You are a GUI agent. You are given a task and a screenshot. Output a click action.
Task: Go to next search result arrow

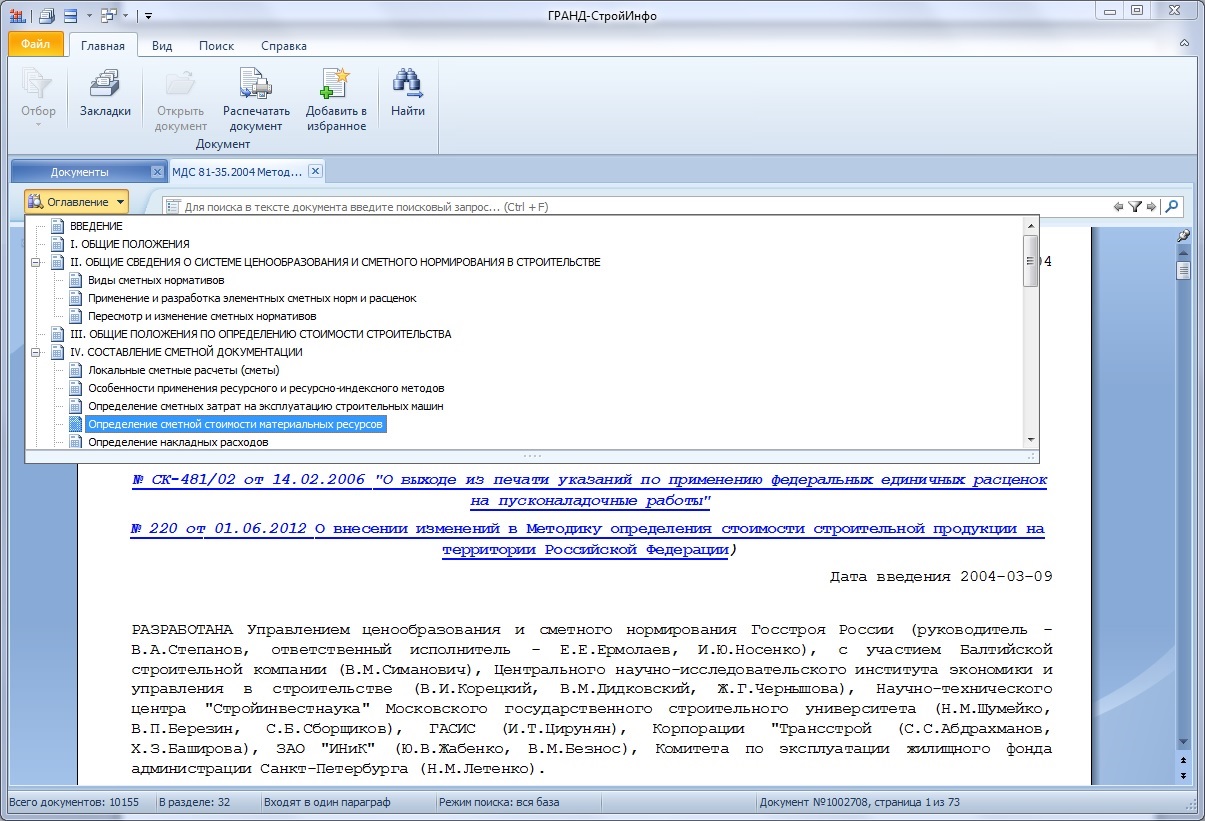coord(1151,207)
